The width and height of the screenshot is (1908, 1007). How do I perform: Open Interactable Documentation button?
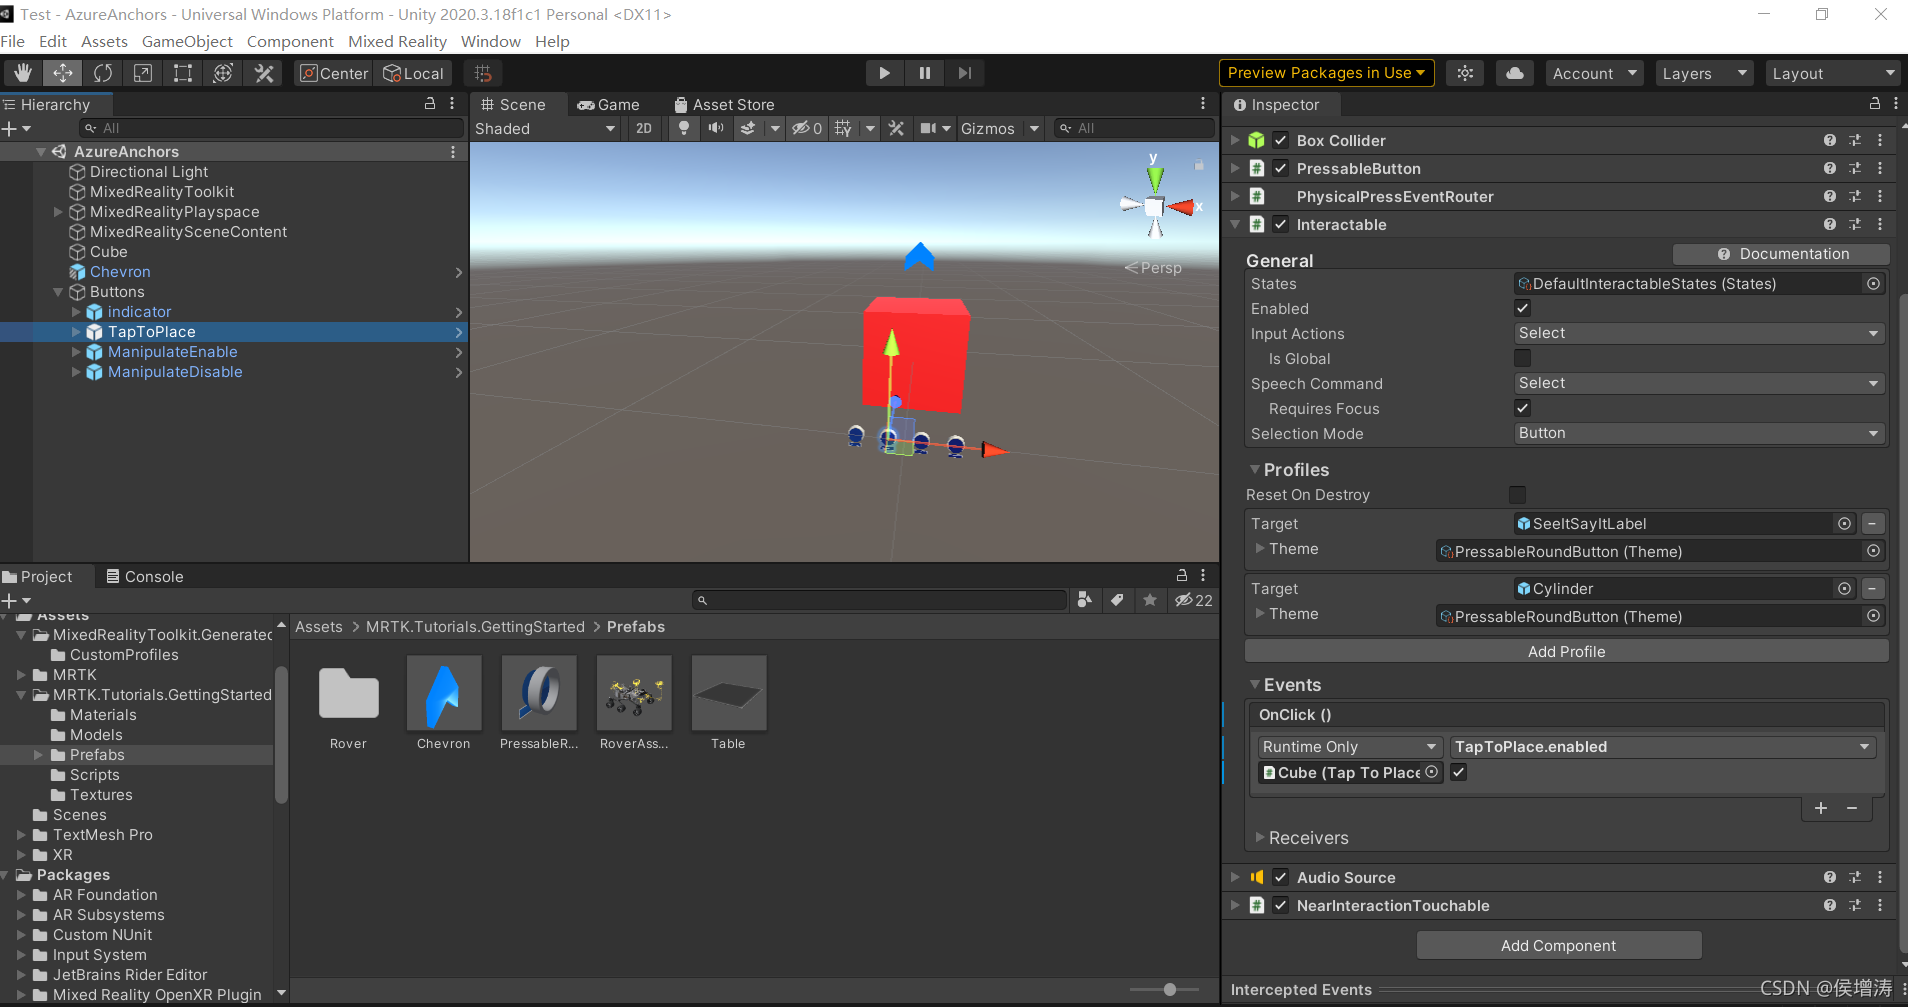click(1781, 254)
